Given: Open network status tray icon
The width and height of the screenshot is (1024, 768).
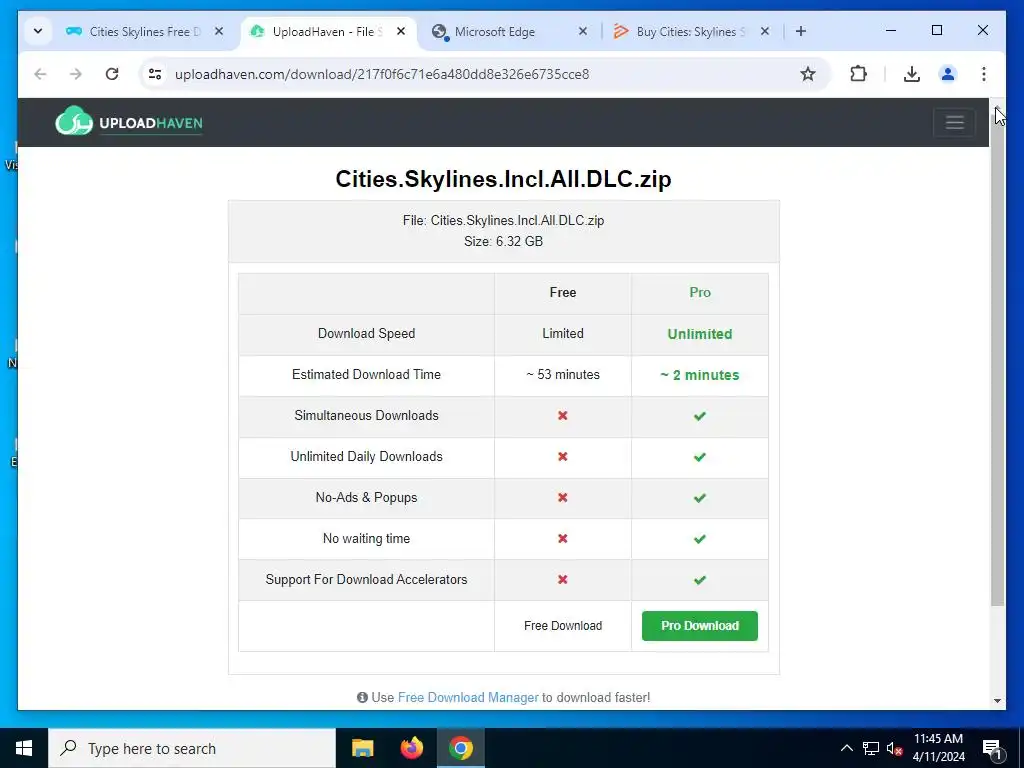Looking at the screenshot, I should [x=871, y=748].
